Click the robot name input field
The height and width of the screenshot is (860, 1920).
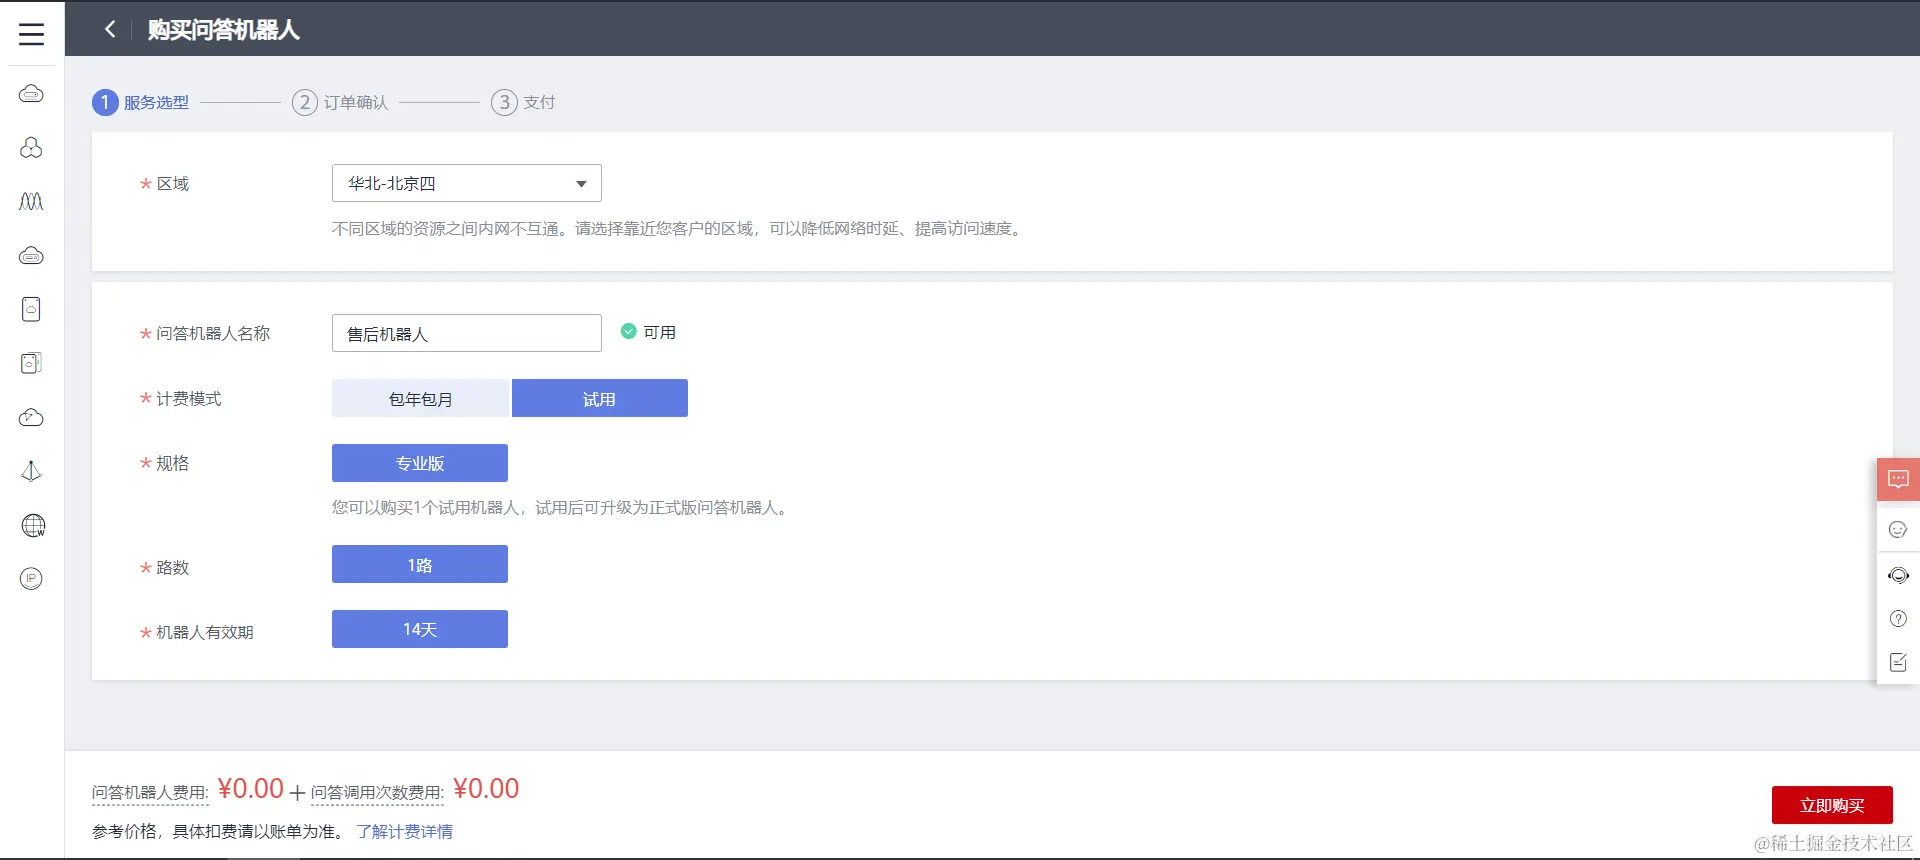click(x=467, y=333)
